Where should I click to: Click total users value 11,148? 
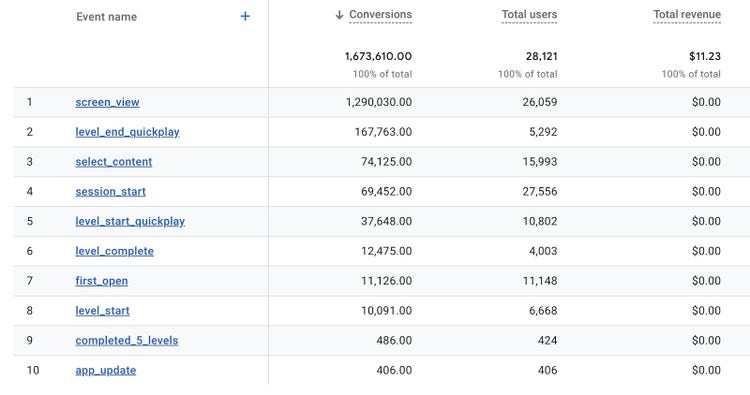540,281
